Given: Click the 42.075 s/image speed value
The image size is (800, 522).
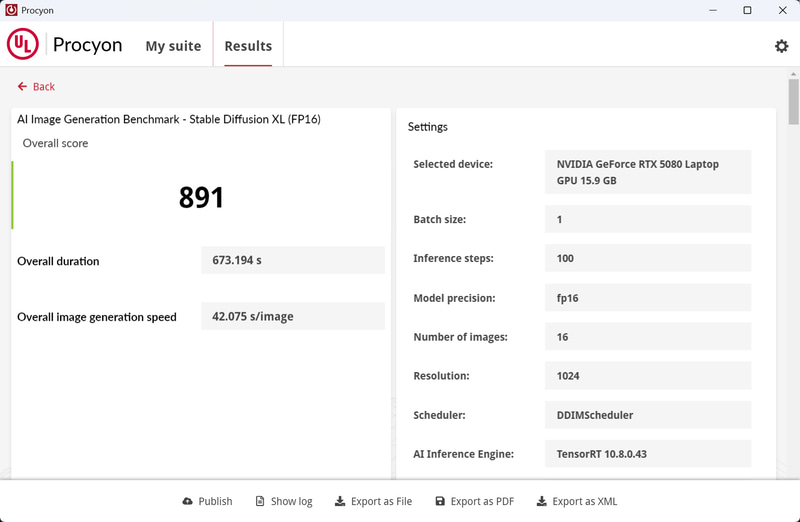Looking at the screenshot, I should [293, 316].
